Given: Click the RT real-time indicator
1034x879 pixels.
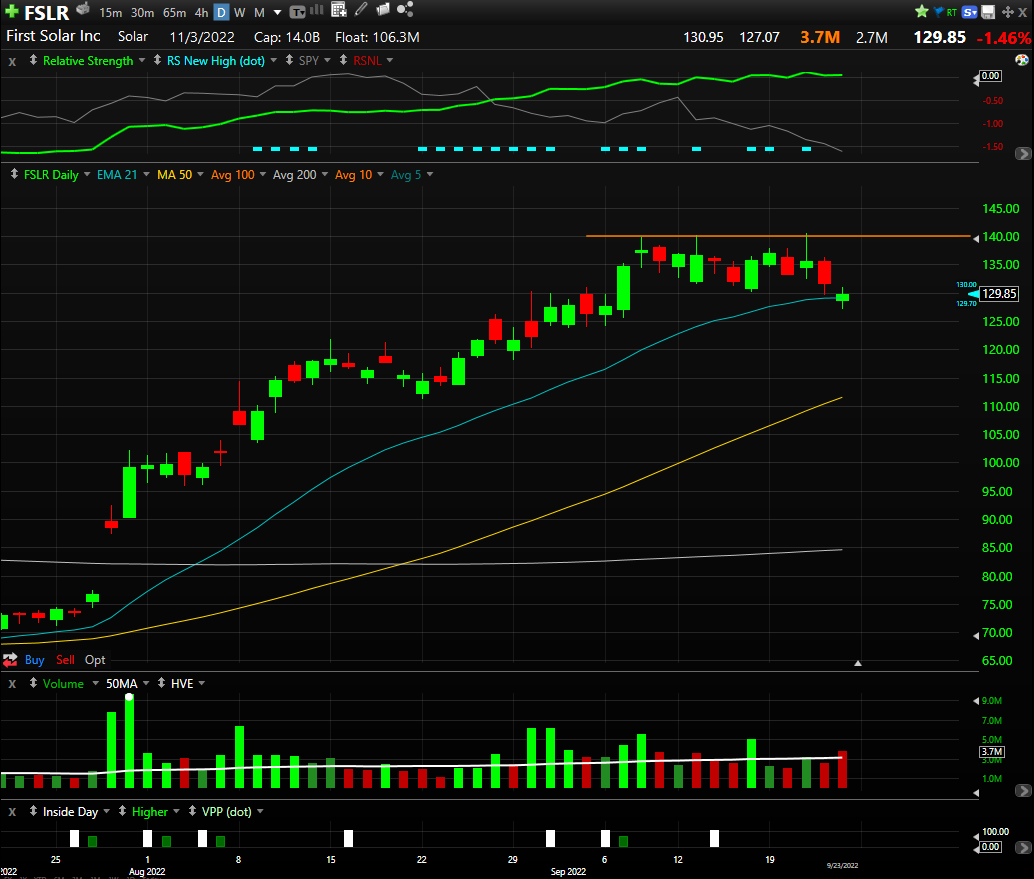Looking at the screenshot, I should click(x=952, y=13).
